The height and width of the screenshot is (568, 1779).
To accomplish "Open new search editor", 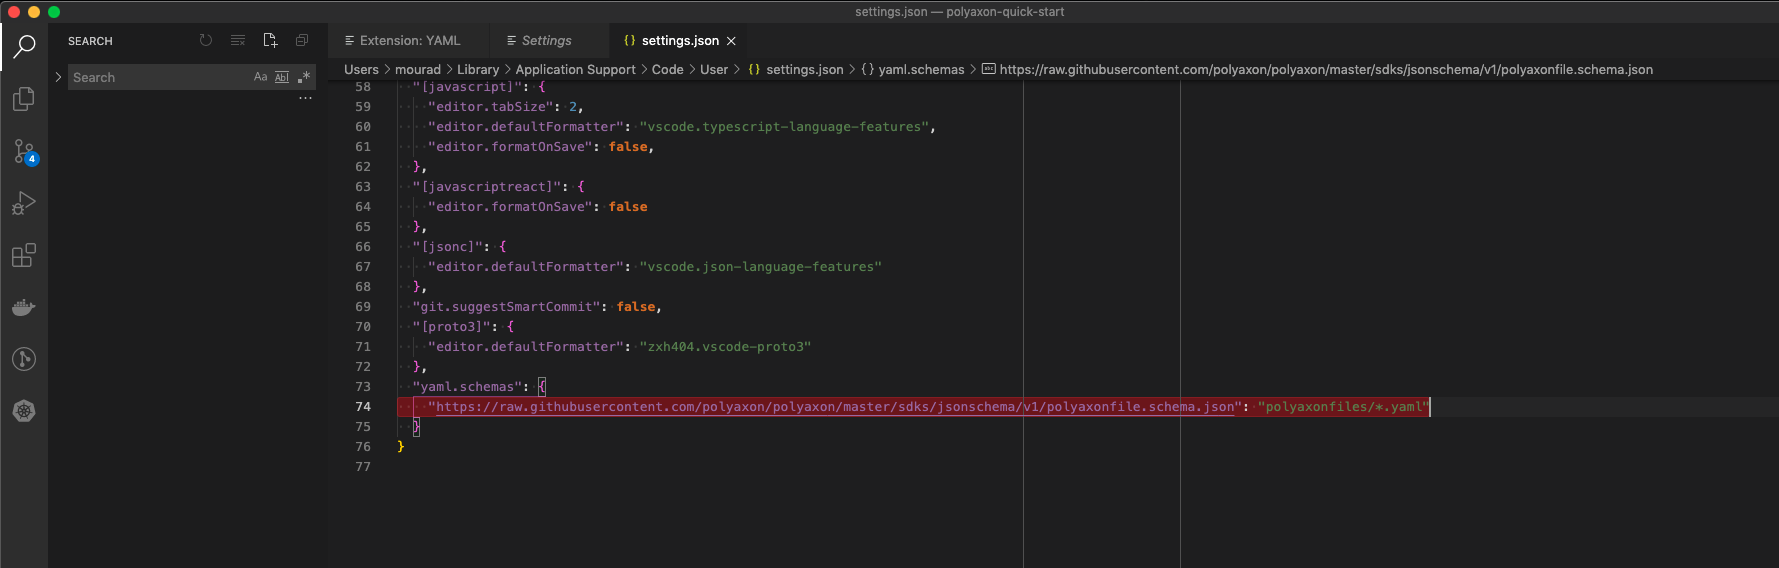I will 270,40.
